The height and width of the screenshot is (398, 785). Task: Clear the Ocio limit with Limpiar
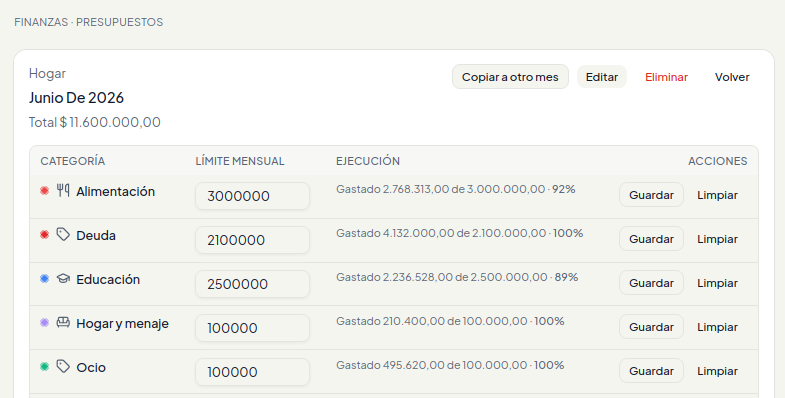tap(717, 371)
